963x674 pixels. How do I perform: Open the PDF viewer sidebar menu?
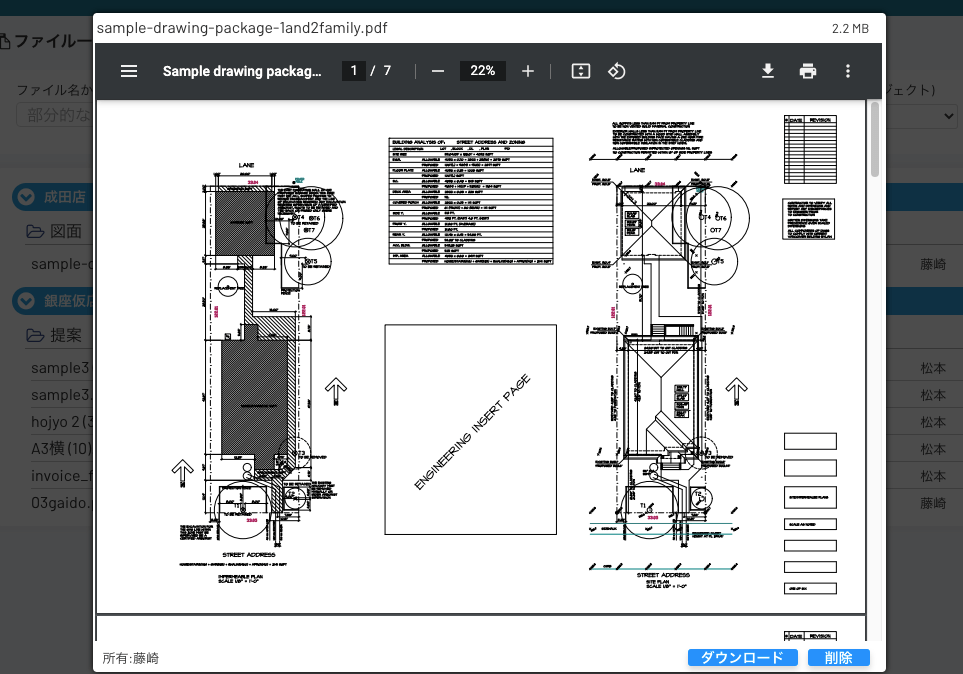coord(129,71)
